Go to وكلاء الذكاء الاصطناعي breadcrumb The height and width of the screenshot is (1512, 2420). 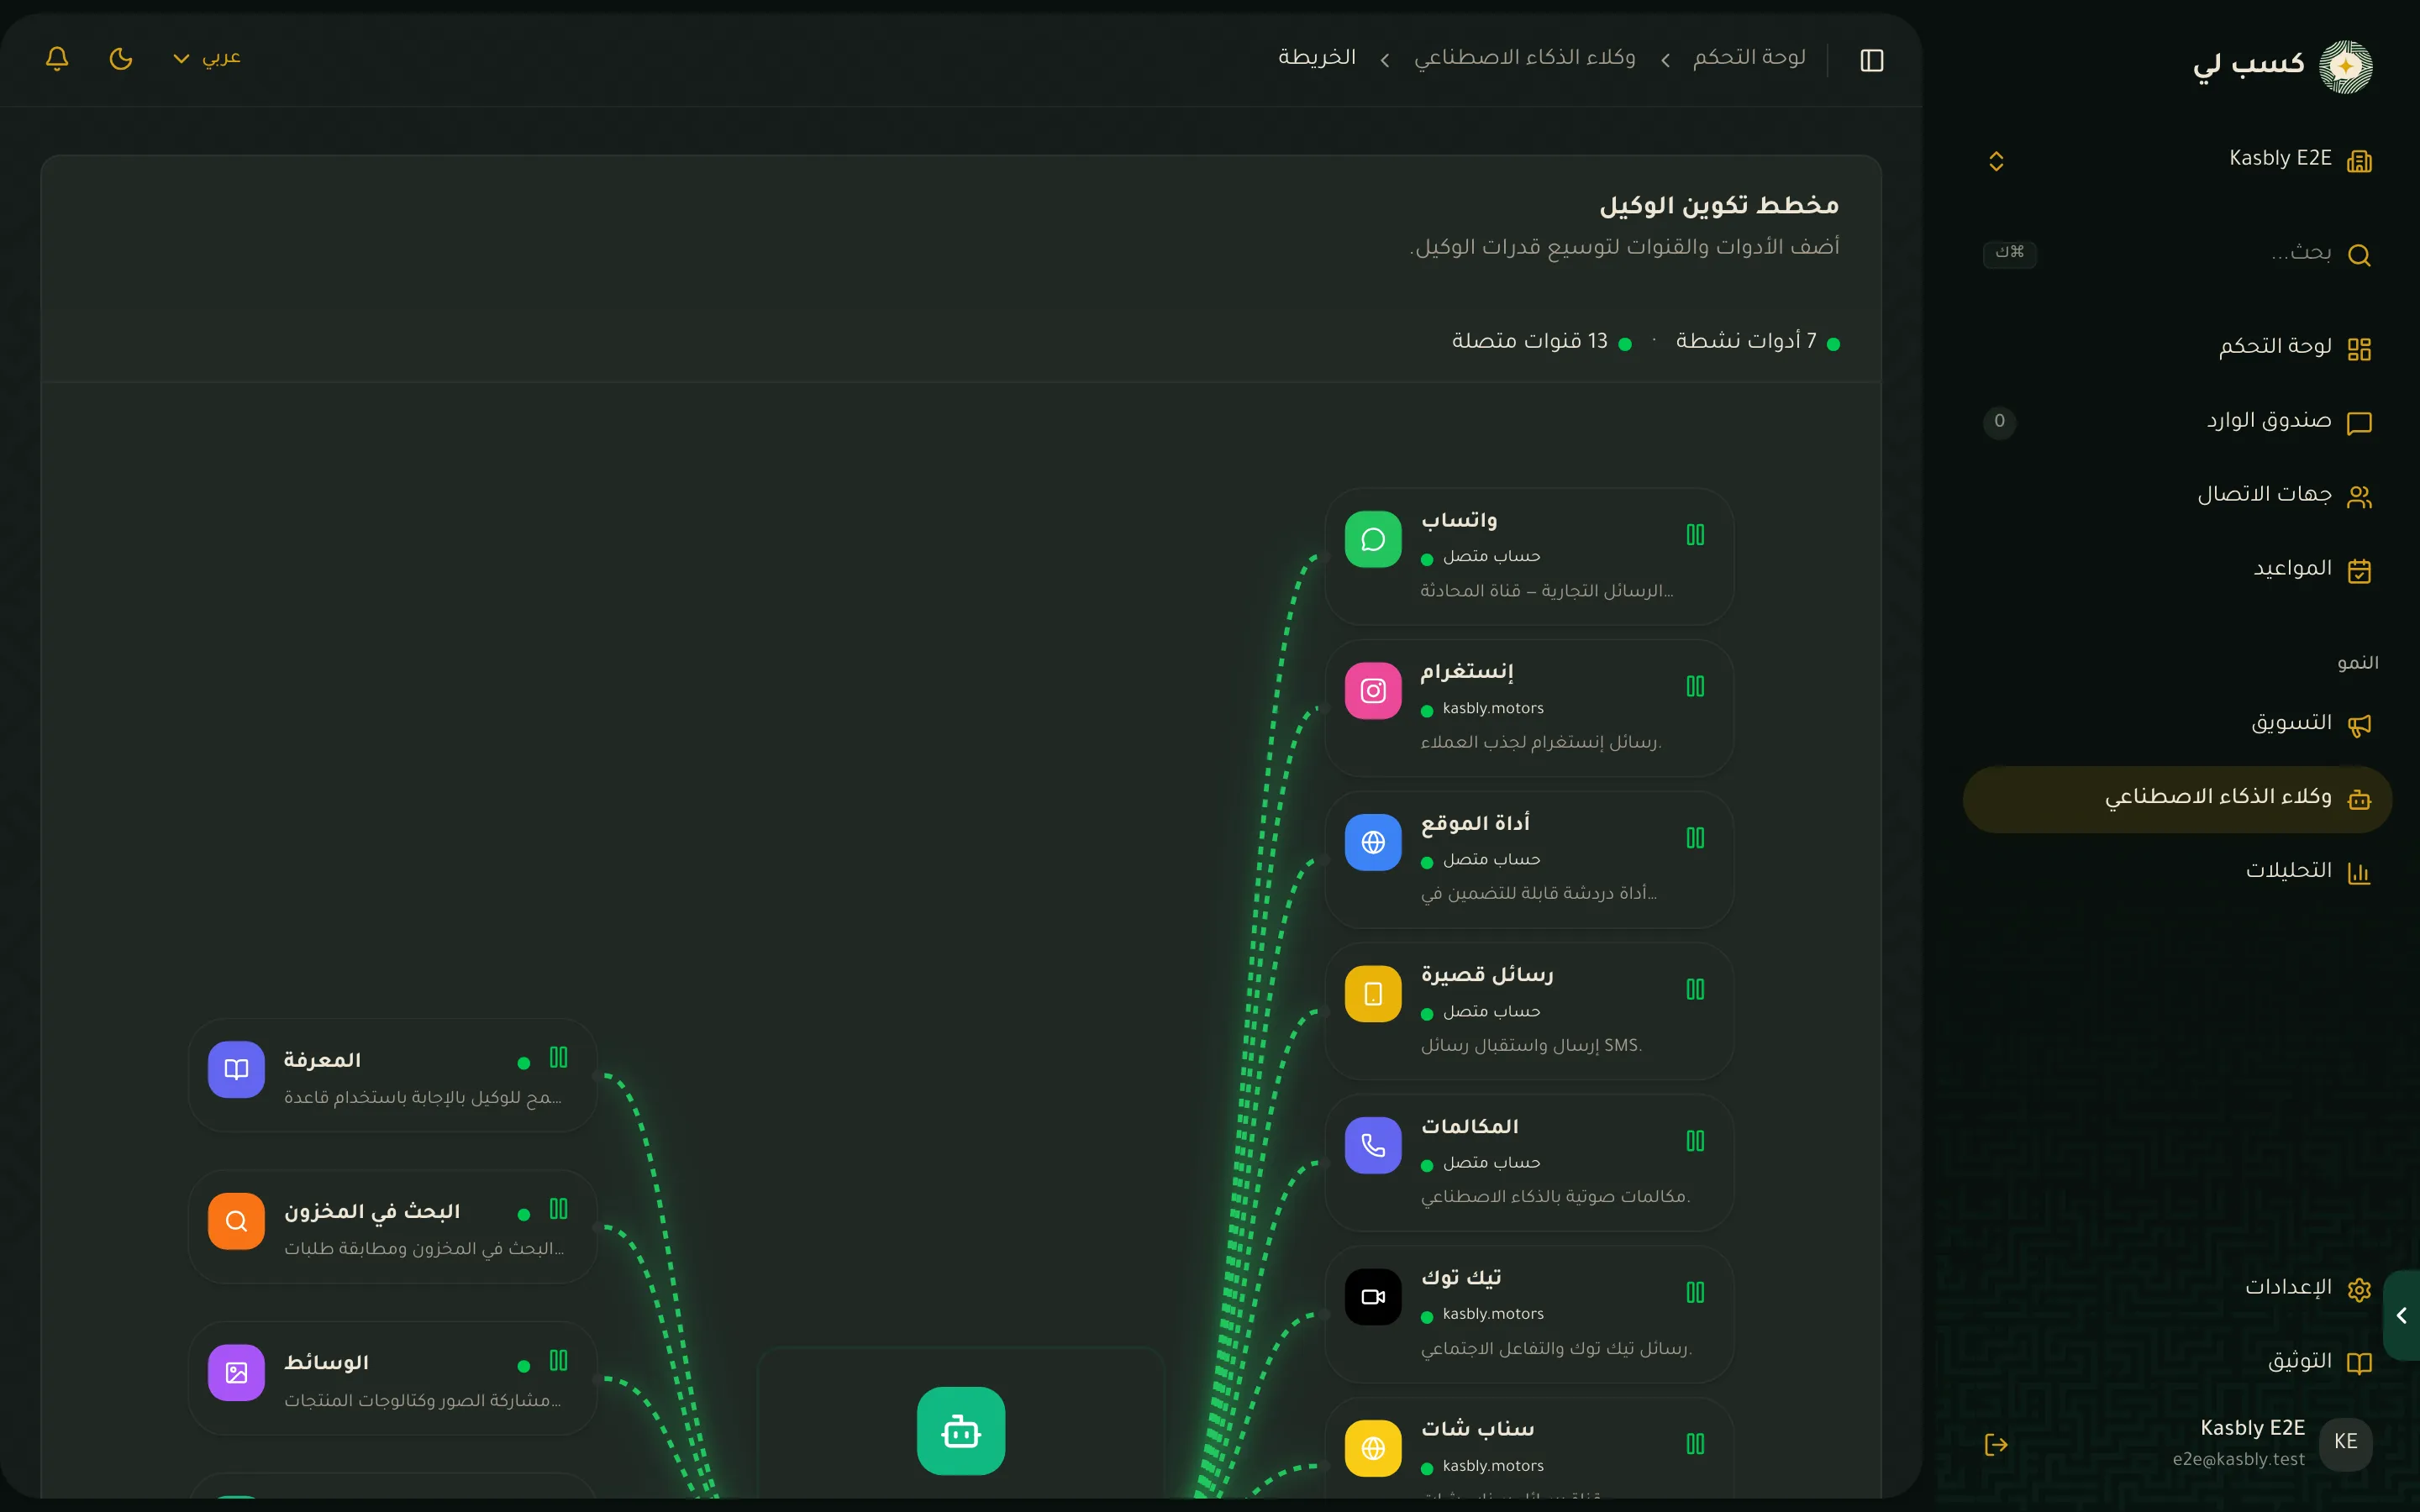(1524, 58)
